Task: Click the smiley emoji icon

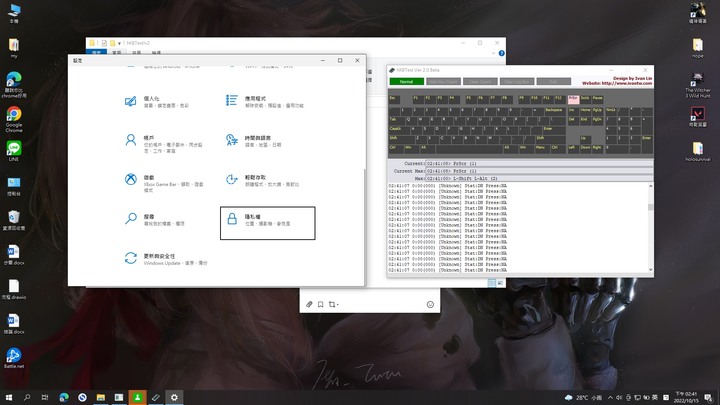Action: click(430, 304)
